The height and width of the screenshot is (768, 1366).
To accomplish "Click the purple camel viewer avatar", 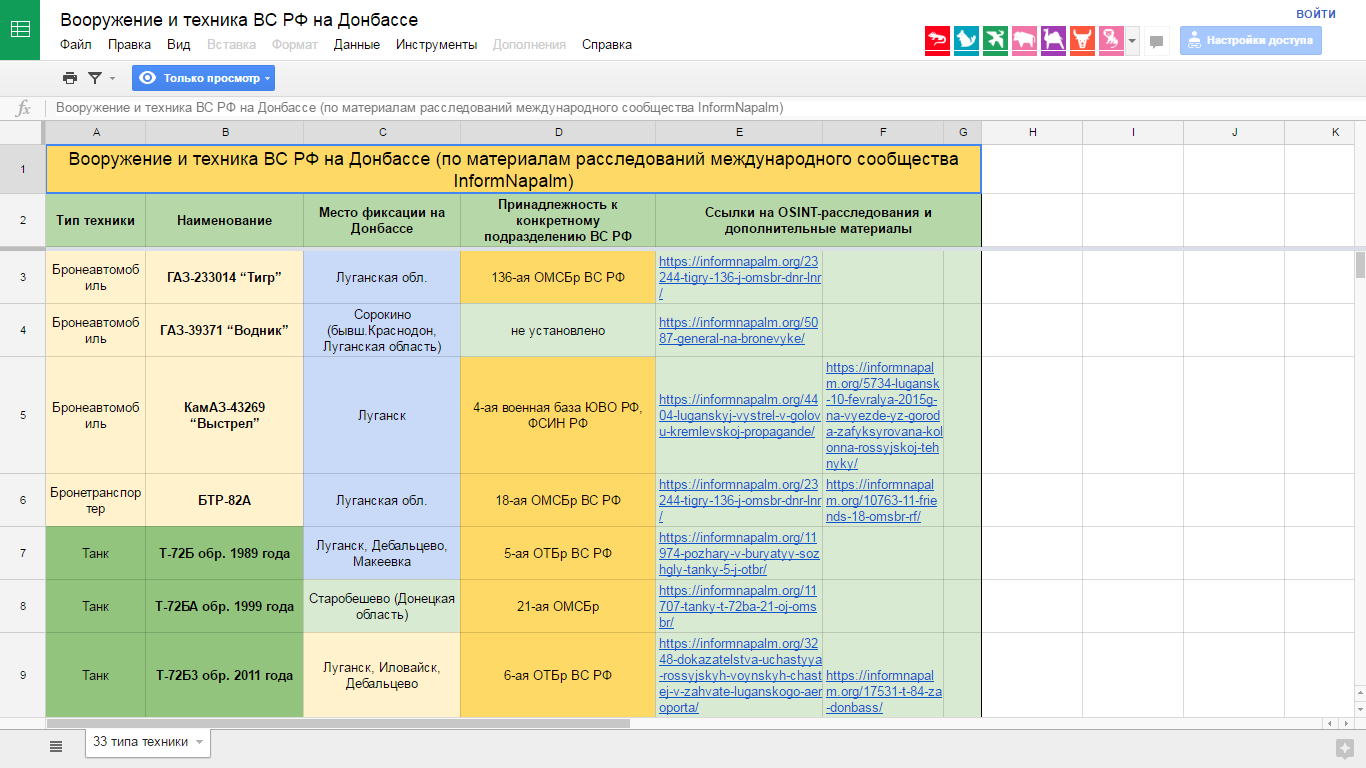I will (1053, 41).
